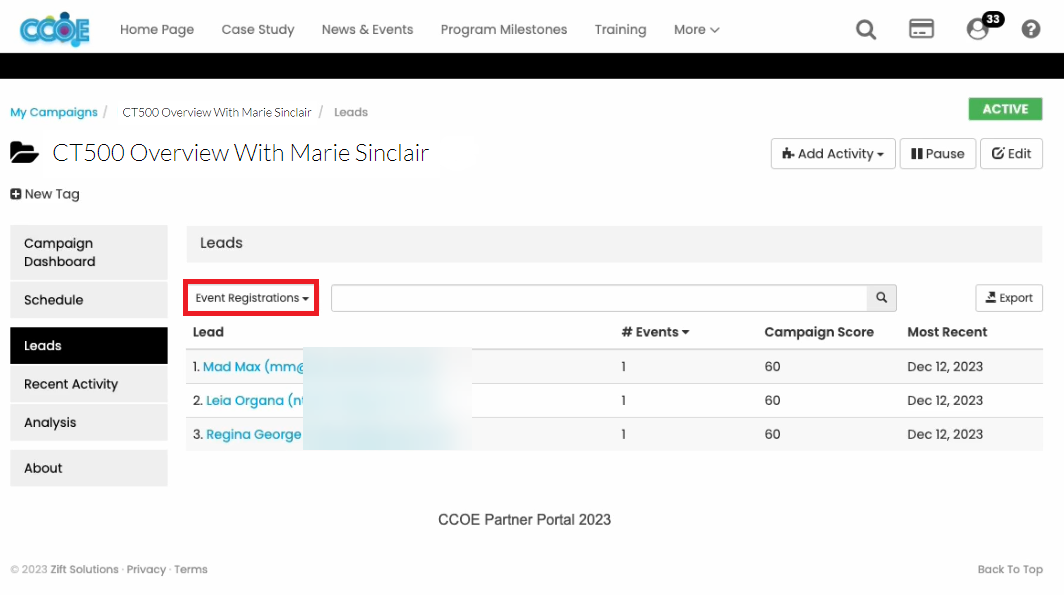The width and height of the screenshot is (1064, 595).
Task: Click the CCOE logo
Action: (x=55, y=29)
